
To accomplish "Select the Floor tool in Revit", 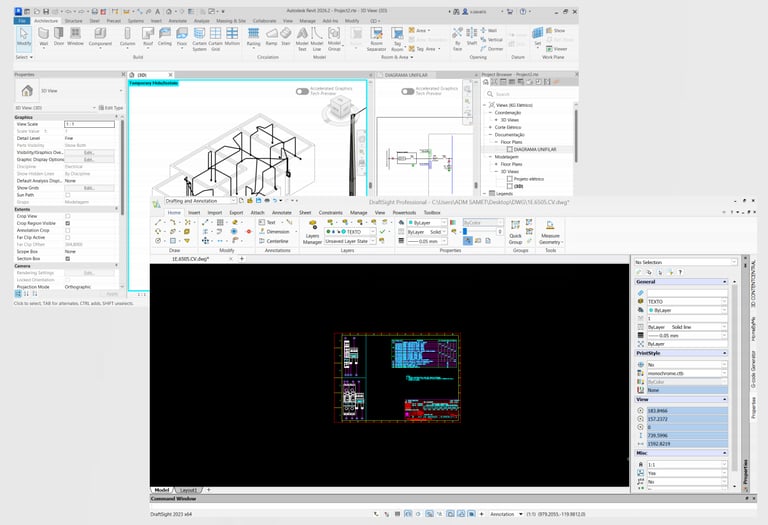I will [x=182, y=37].
